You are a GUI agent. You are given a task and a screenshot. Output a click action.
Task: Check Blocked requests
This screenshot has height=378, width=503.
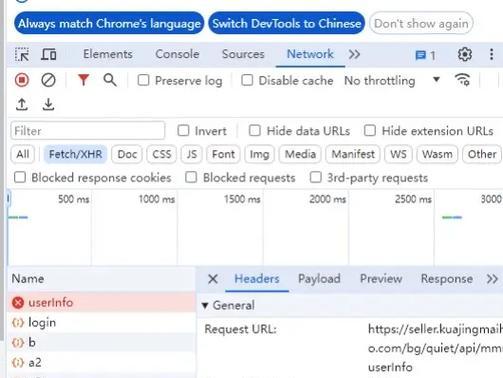pos(191,177)
